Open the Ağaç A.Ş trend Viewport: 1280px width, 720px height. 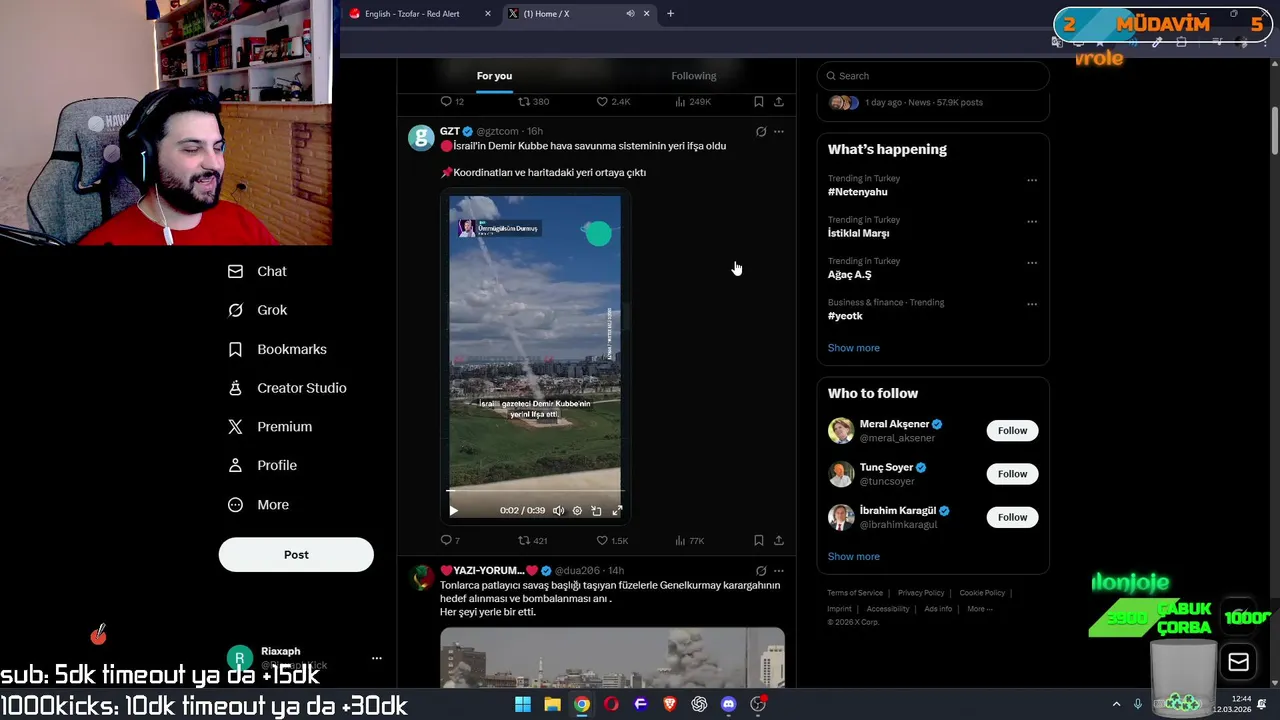(849, 275)
